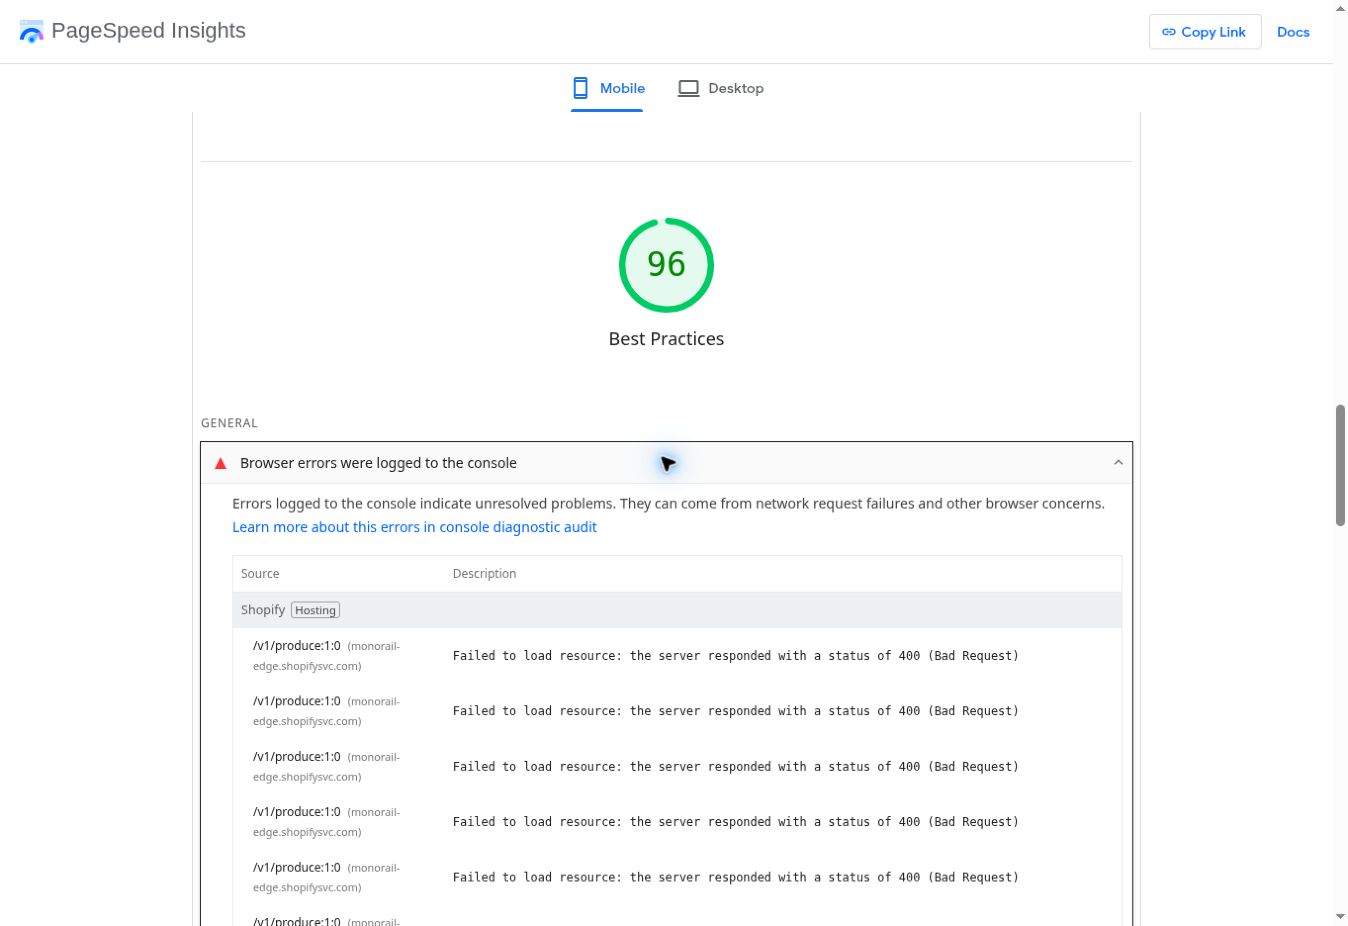Switch to the Mobile tab
The image size is (1348, 926).
(607, 88)
